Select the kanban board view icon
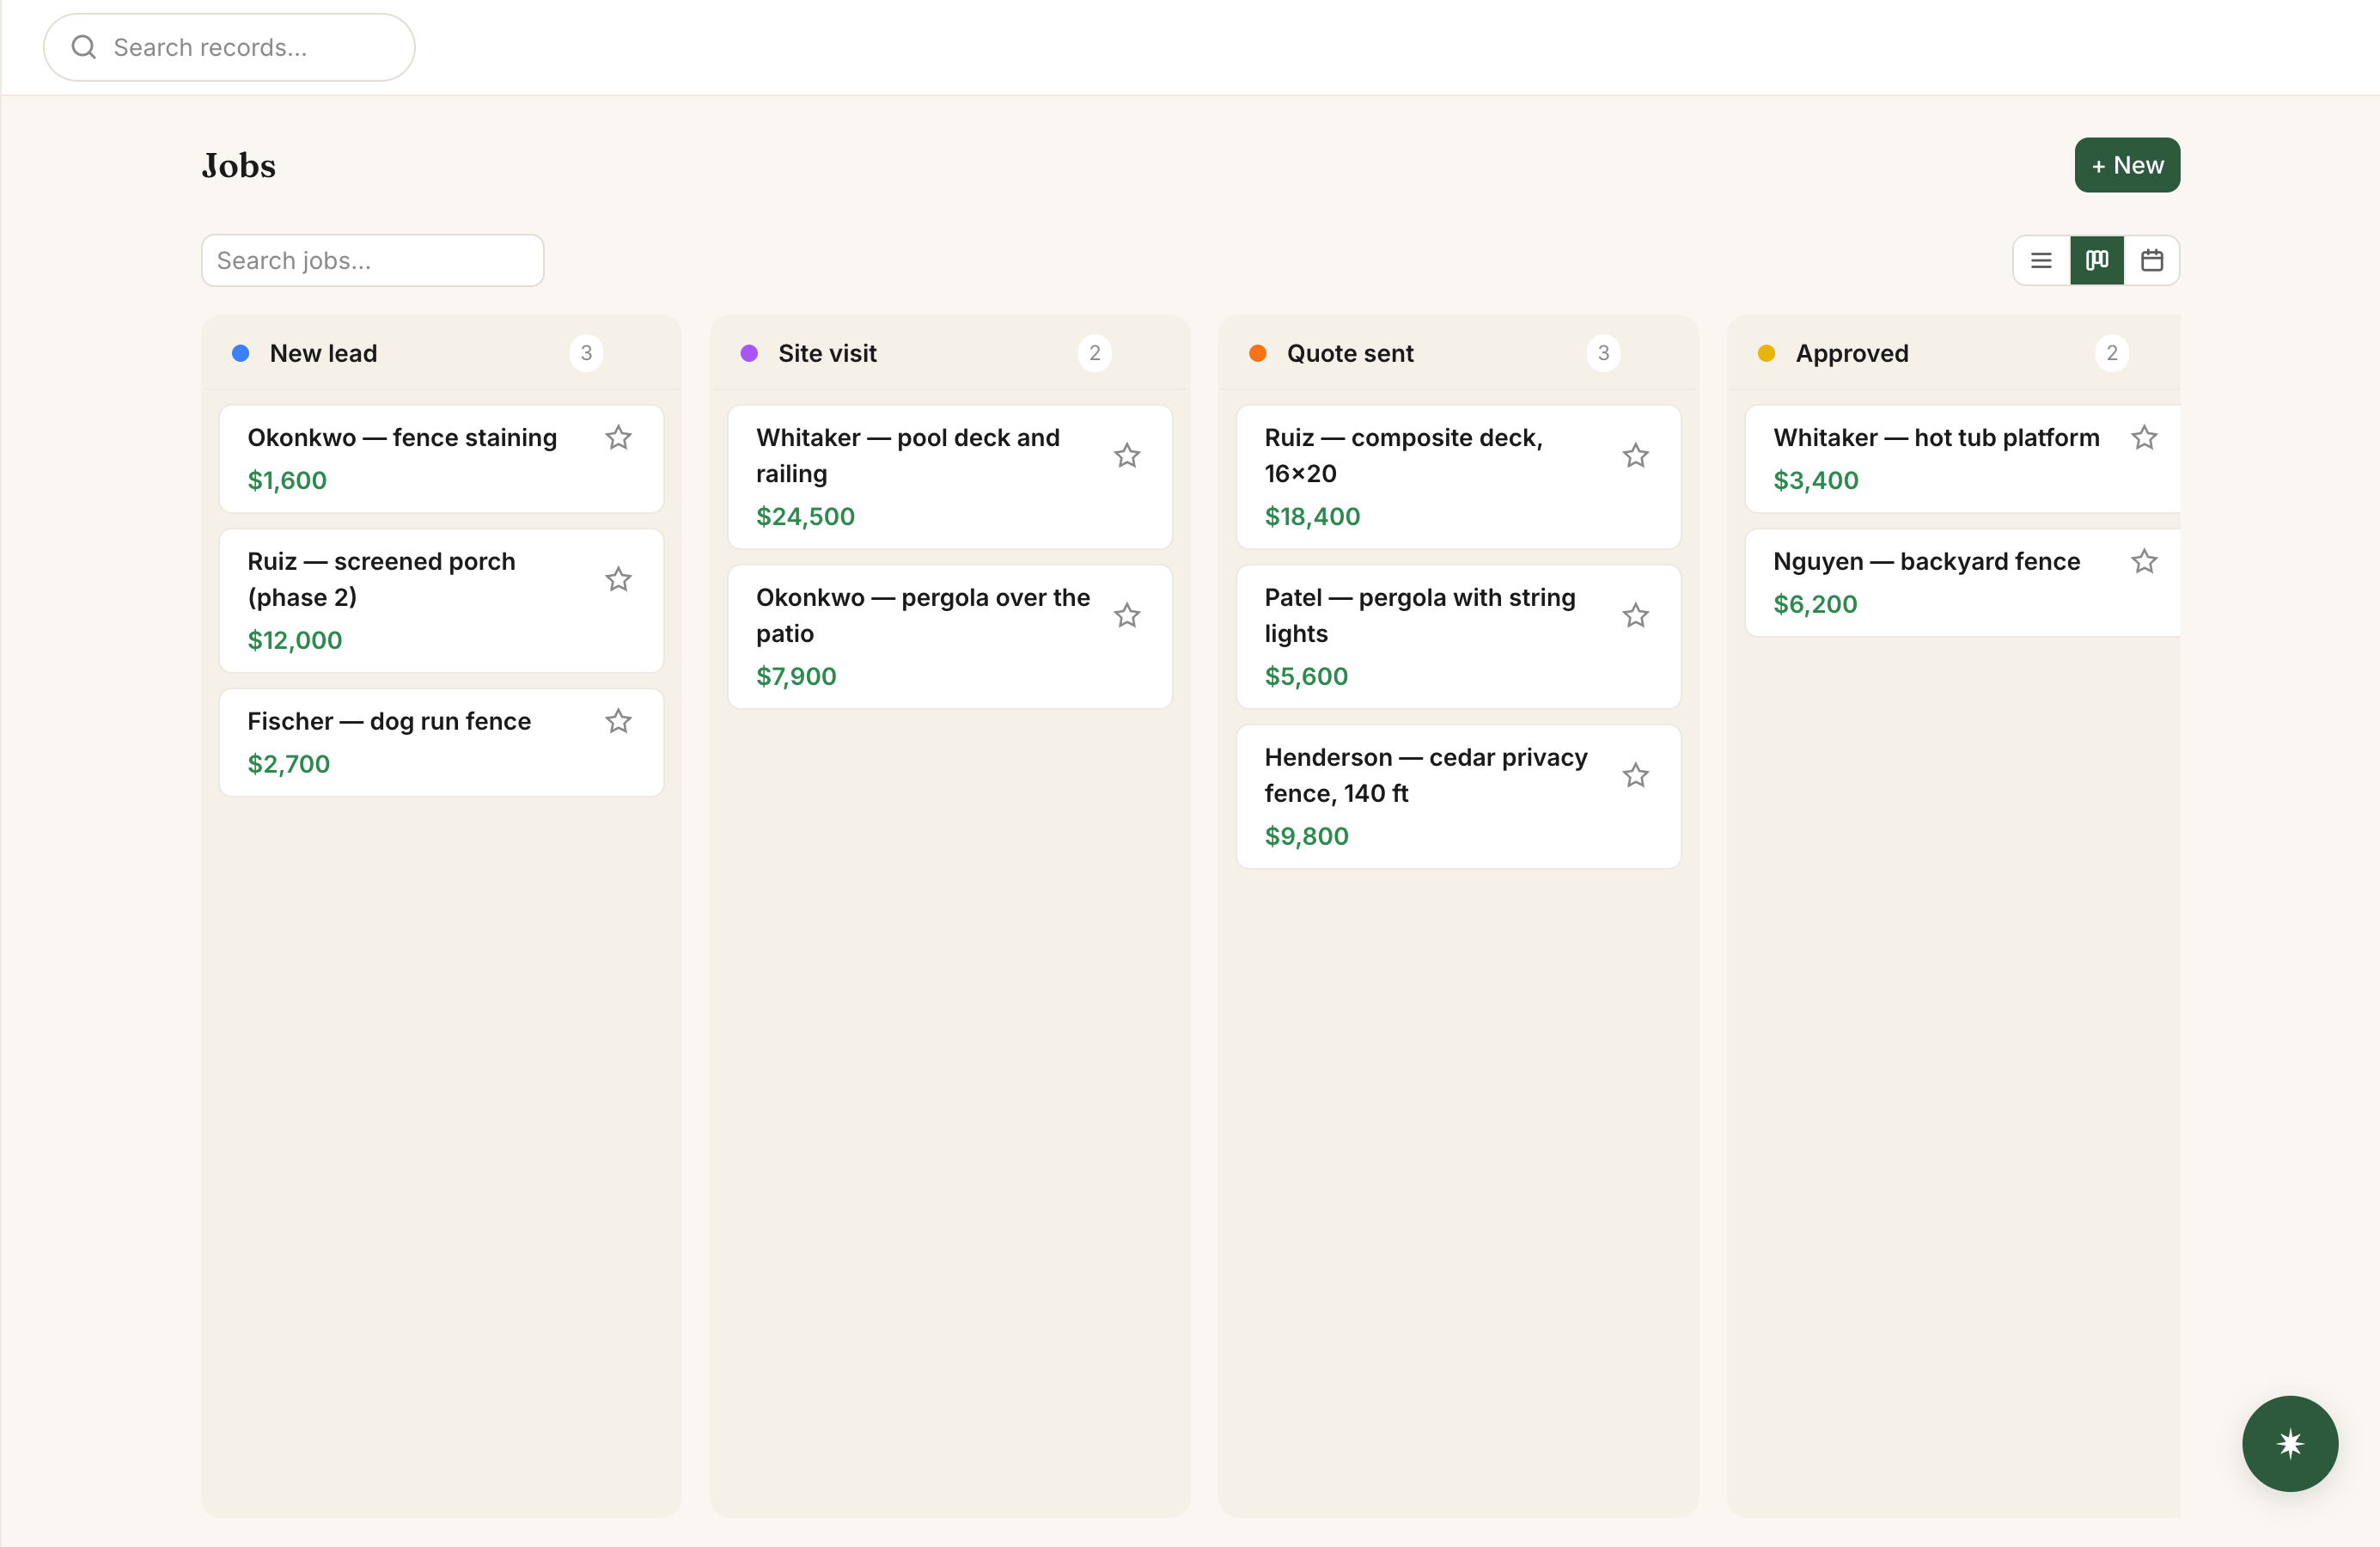This screenshot has width=2380, height=1547. pos(2097,261)
